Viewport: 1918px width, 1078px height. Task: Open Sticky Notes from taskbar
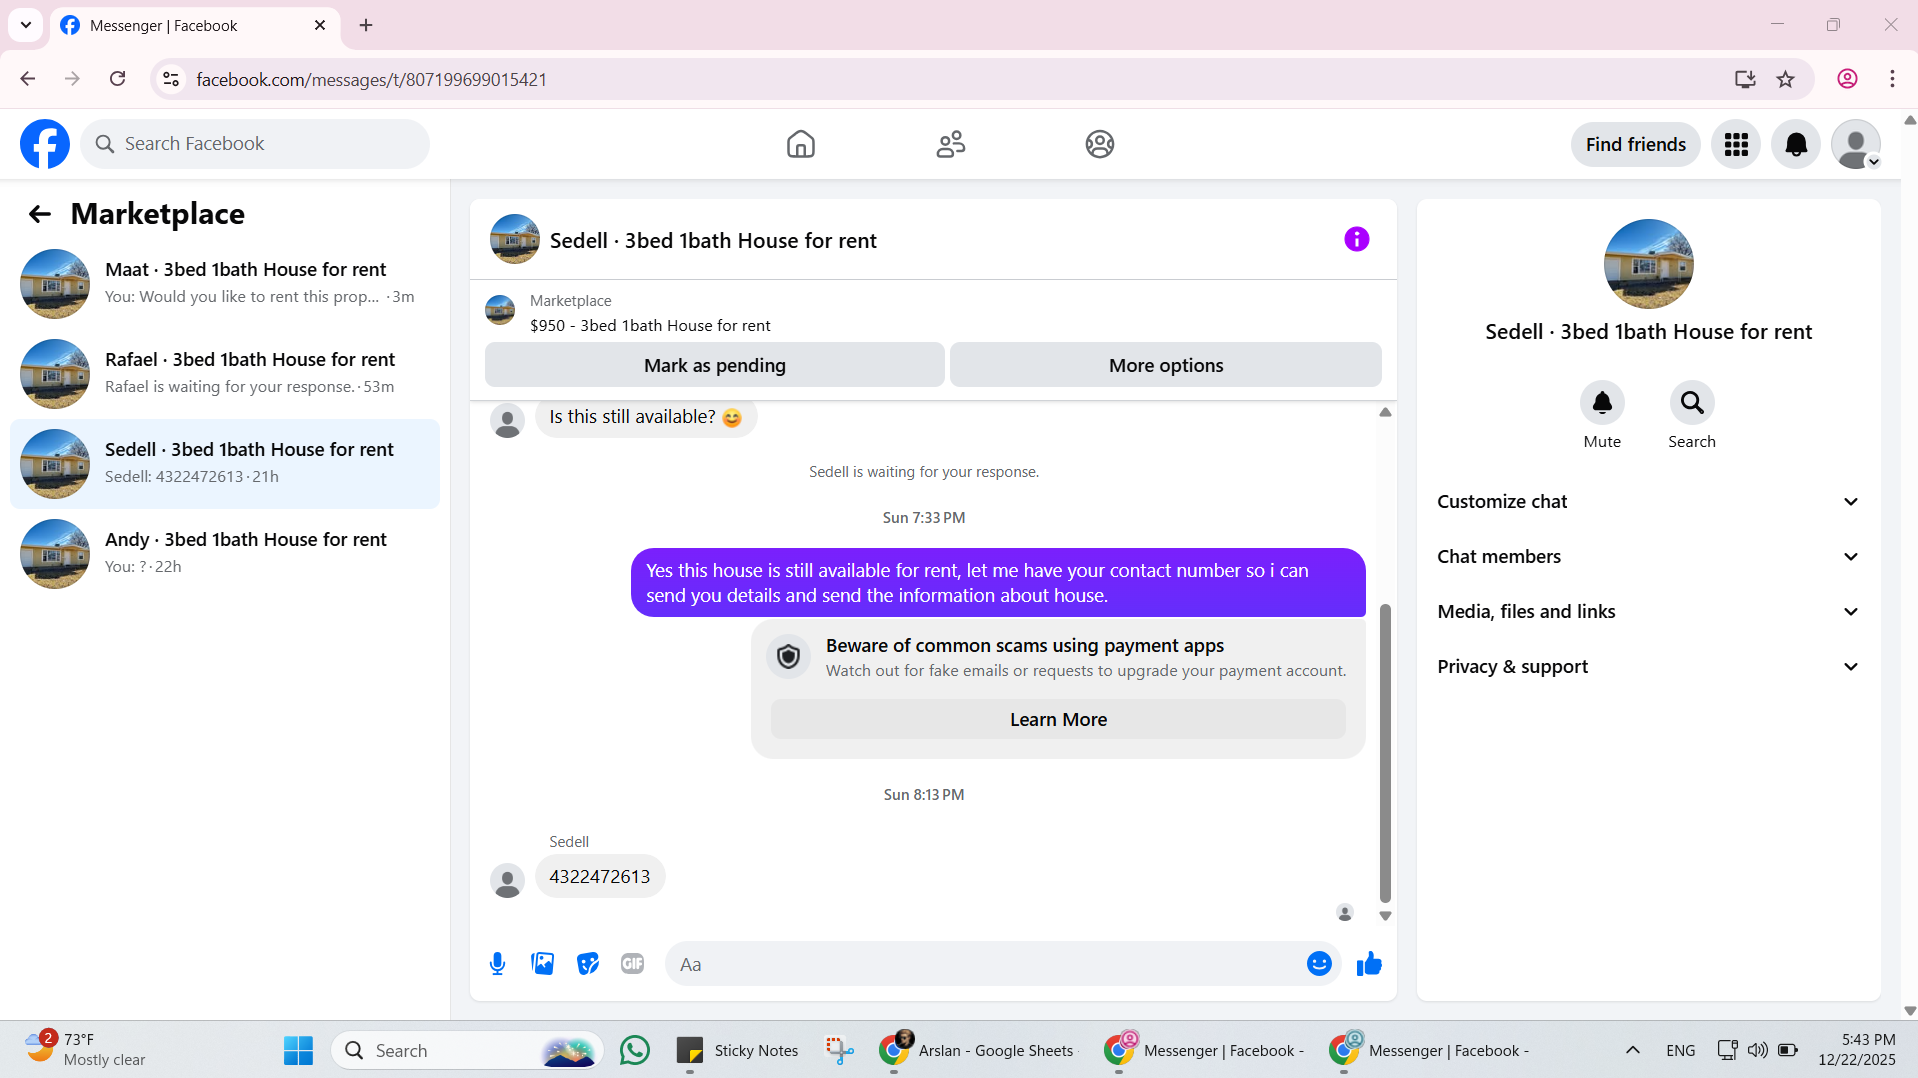(738, 1050)
